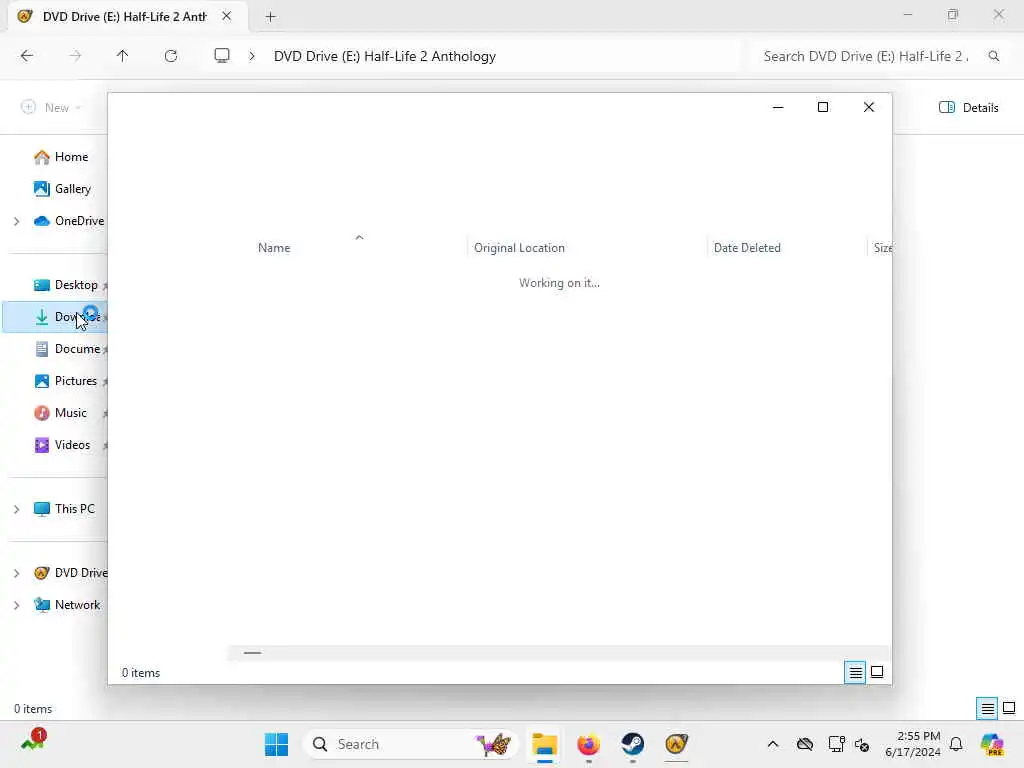Expand the DVD Drive tree node
The width and height of the screenshot is (1024, 768).
(x=16, y=573)
